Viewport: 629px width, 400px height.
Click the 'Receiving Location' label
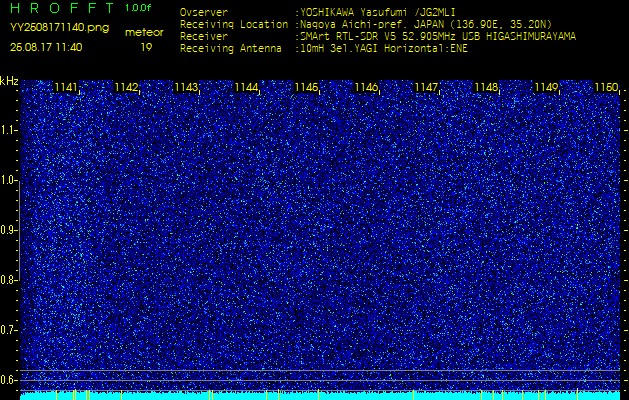234,24
